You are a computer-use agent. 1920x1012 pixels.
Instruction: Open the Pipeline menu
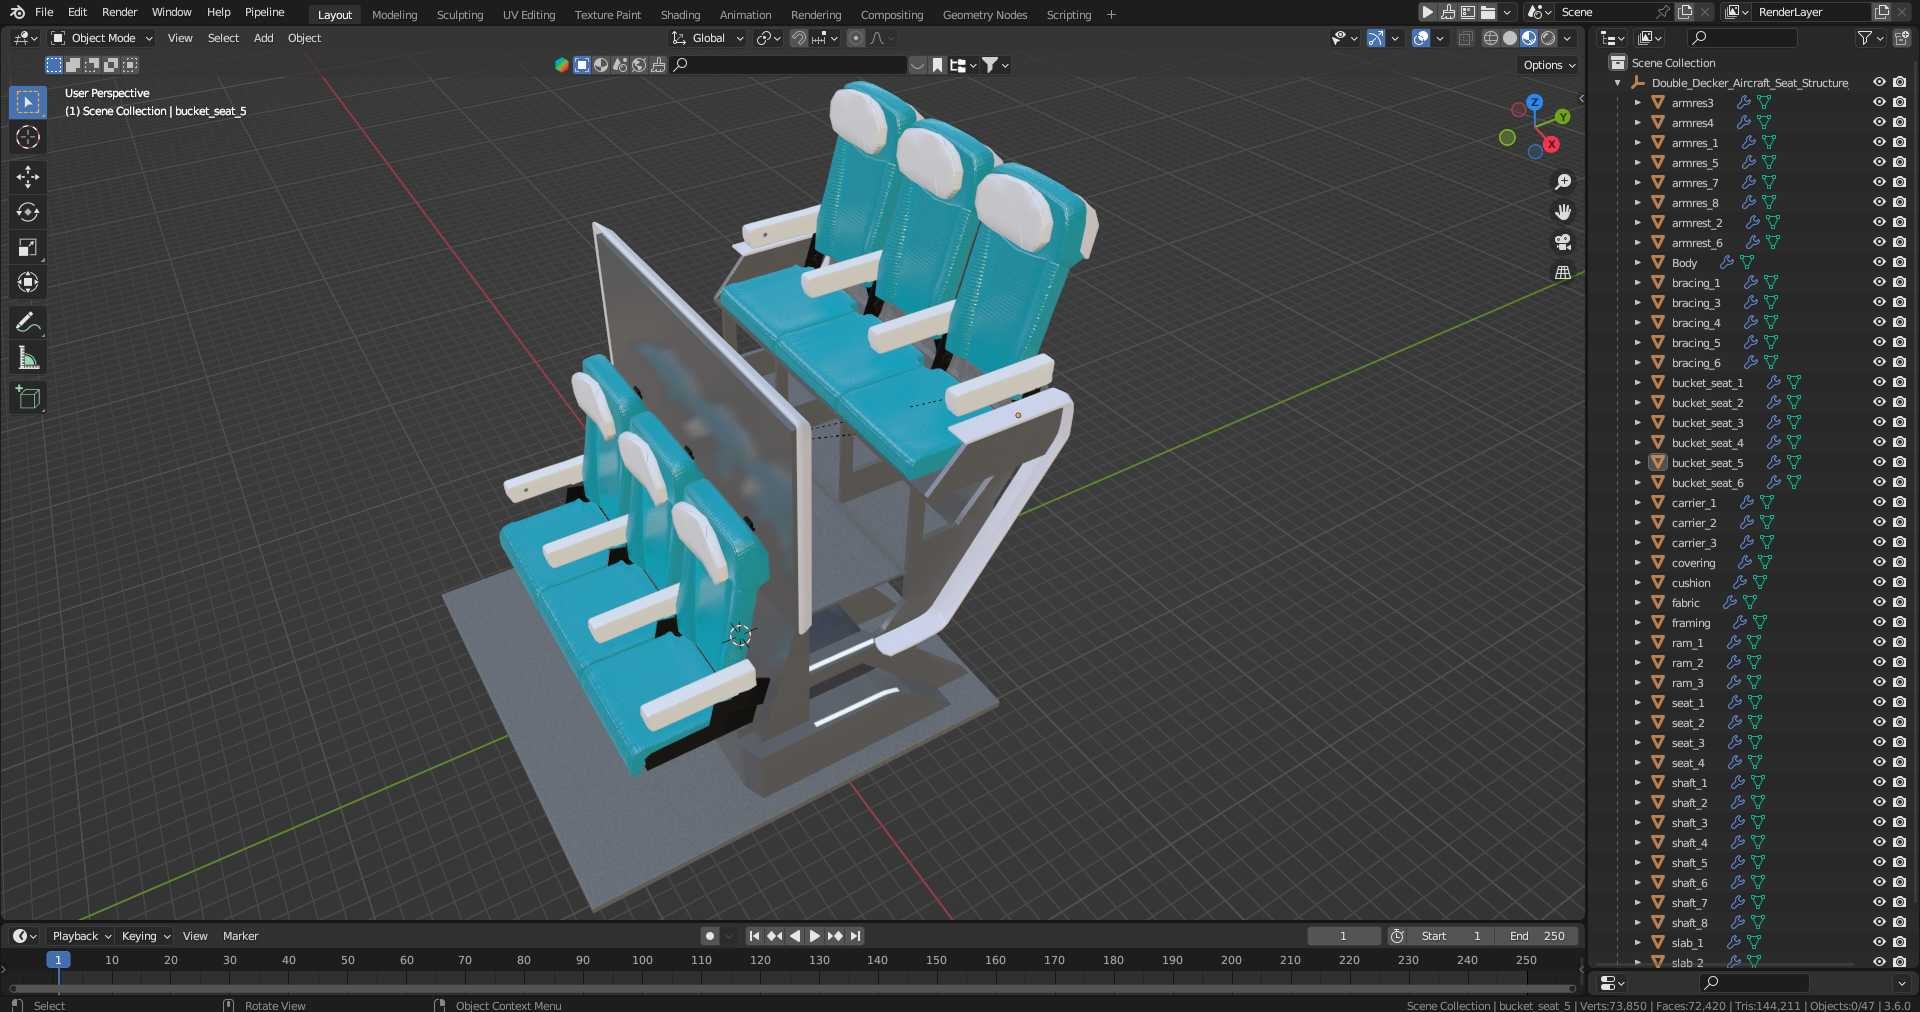[x=264, y=12]
